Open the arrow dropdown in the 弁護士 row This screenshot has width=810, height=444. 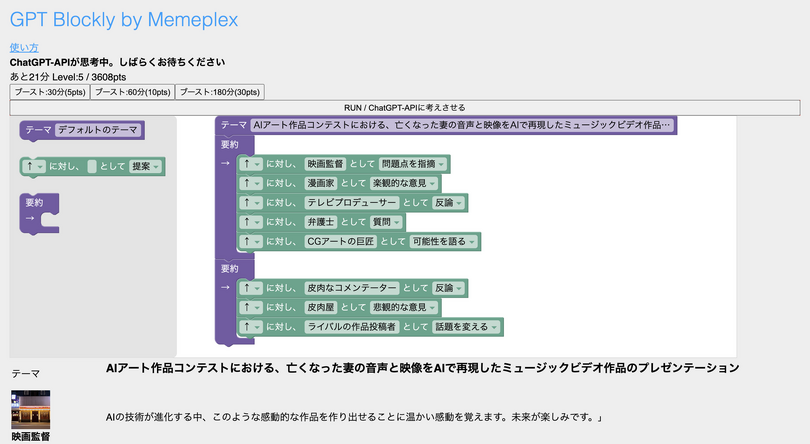point(251,222)
